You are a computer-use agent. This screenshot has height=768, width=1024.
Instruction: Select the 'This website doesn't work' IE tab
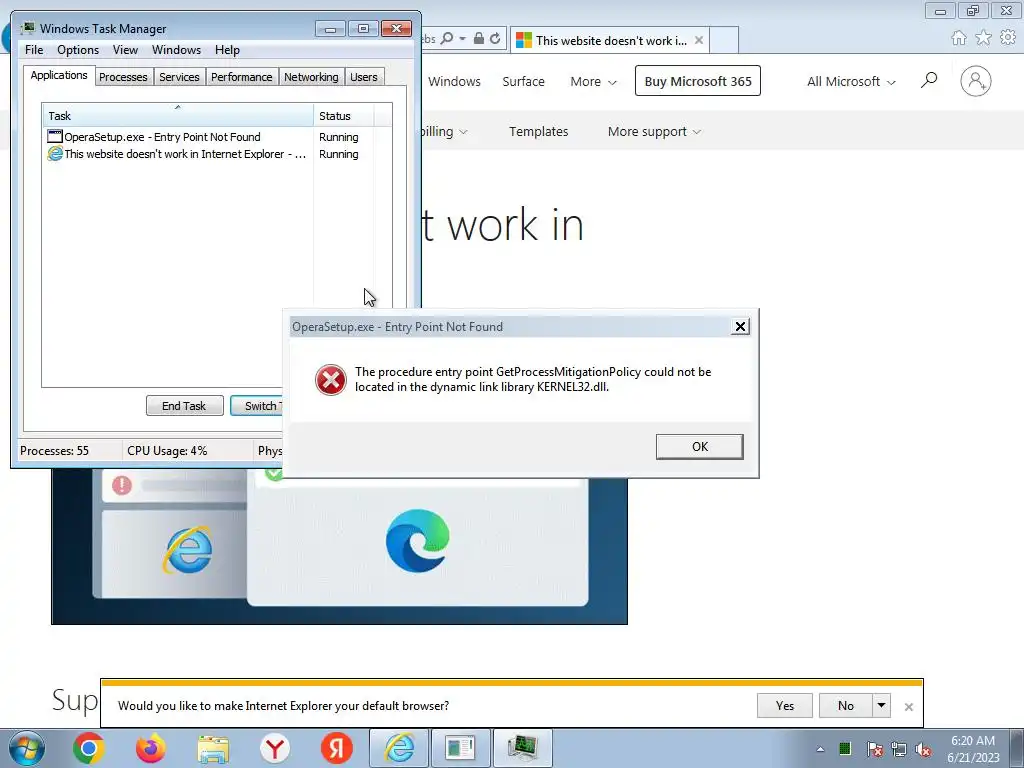(x=609, y=40)
